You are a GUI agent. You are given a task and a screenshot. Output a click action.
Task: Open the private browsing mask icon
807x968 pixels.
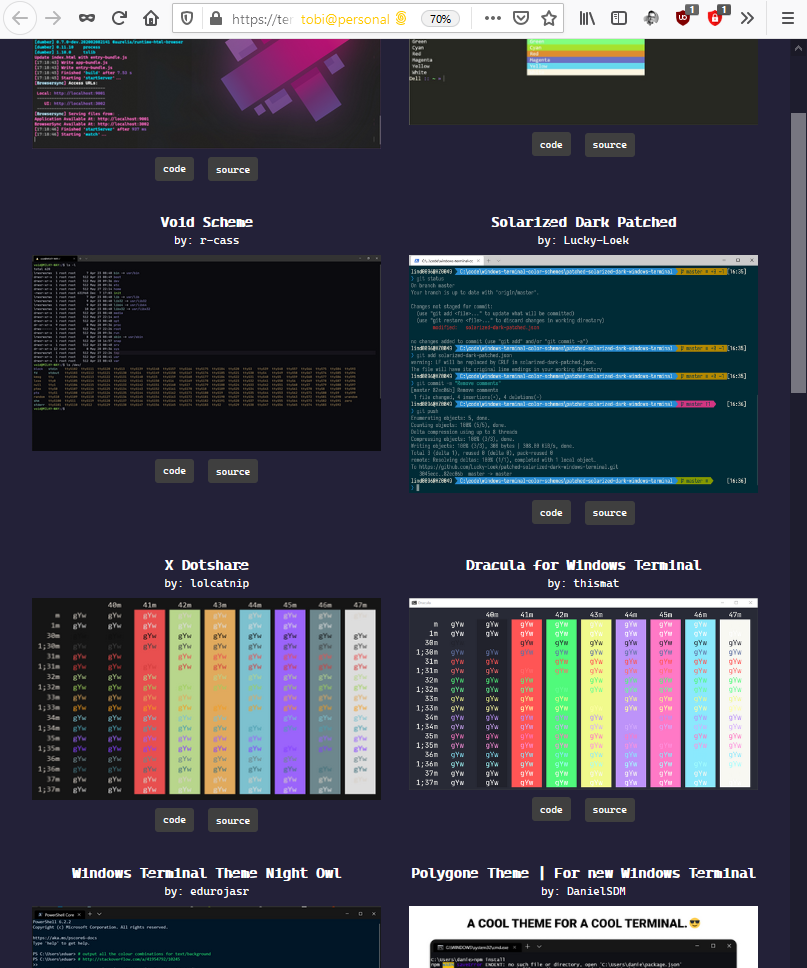tap(87, 18)
